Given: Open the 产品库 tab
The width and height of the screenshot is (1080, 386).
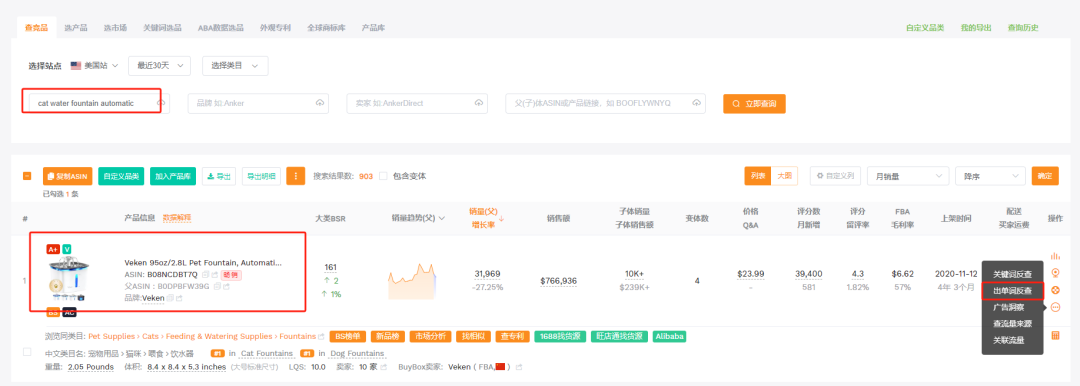Looking at the screenshot, I should (x=373, y=28).
